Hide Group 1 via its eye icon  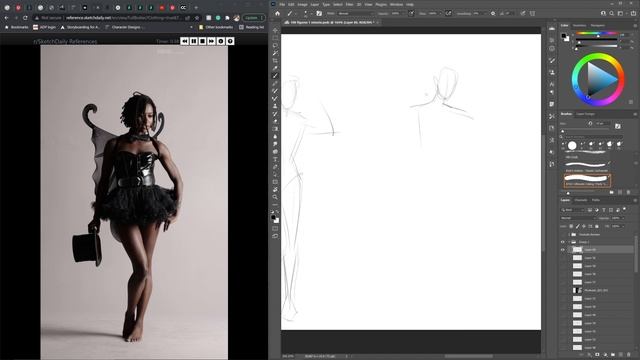coord(562,242)
